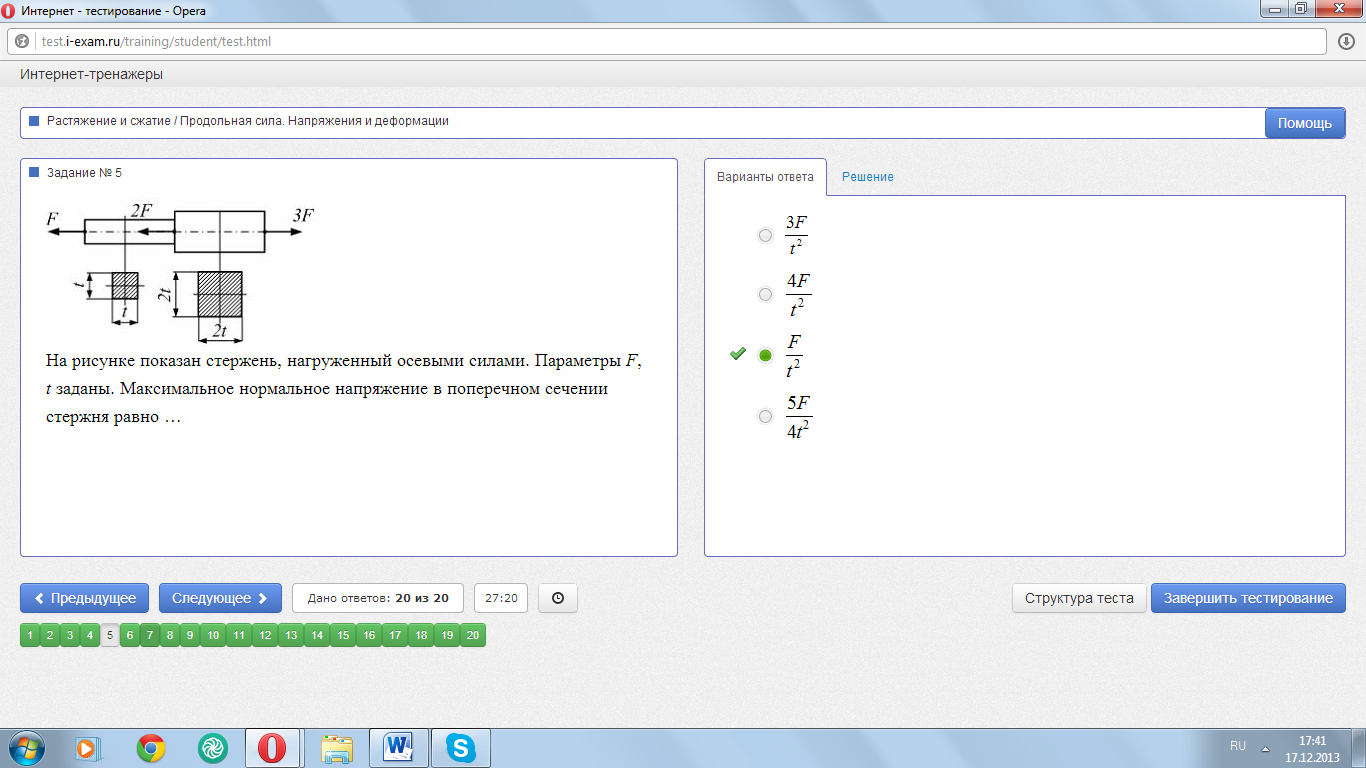
Task: Launch media player from taskbar
Action: [88, 748]
